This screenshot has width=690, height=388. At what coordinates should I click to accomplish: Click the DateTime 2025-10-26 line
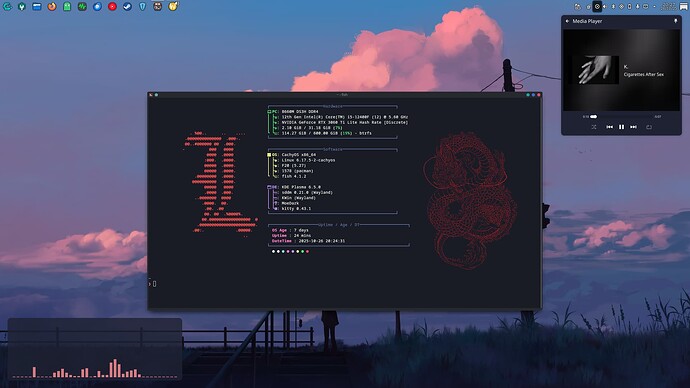click(x=308, y=241)
